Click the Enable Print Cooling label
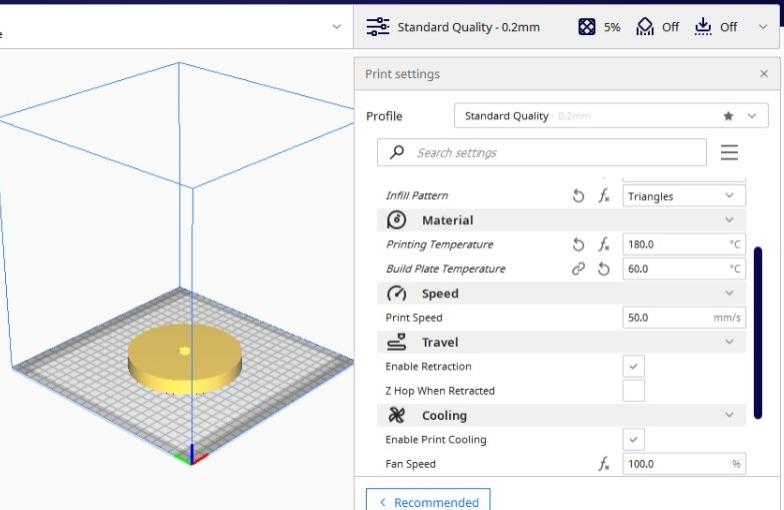This screenshot has width=784, height=510. (436, 440)
